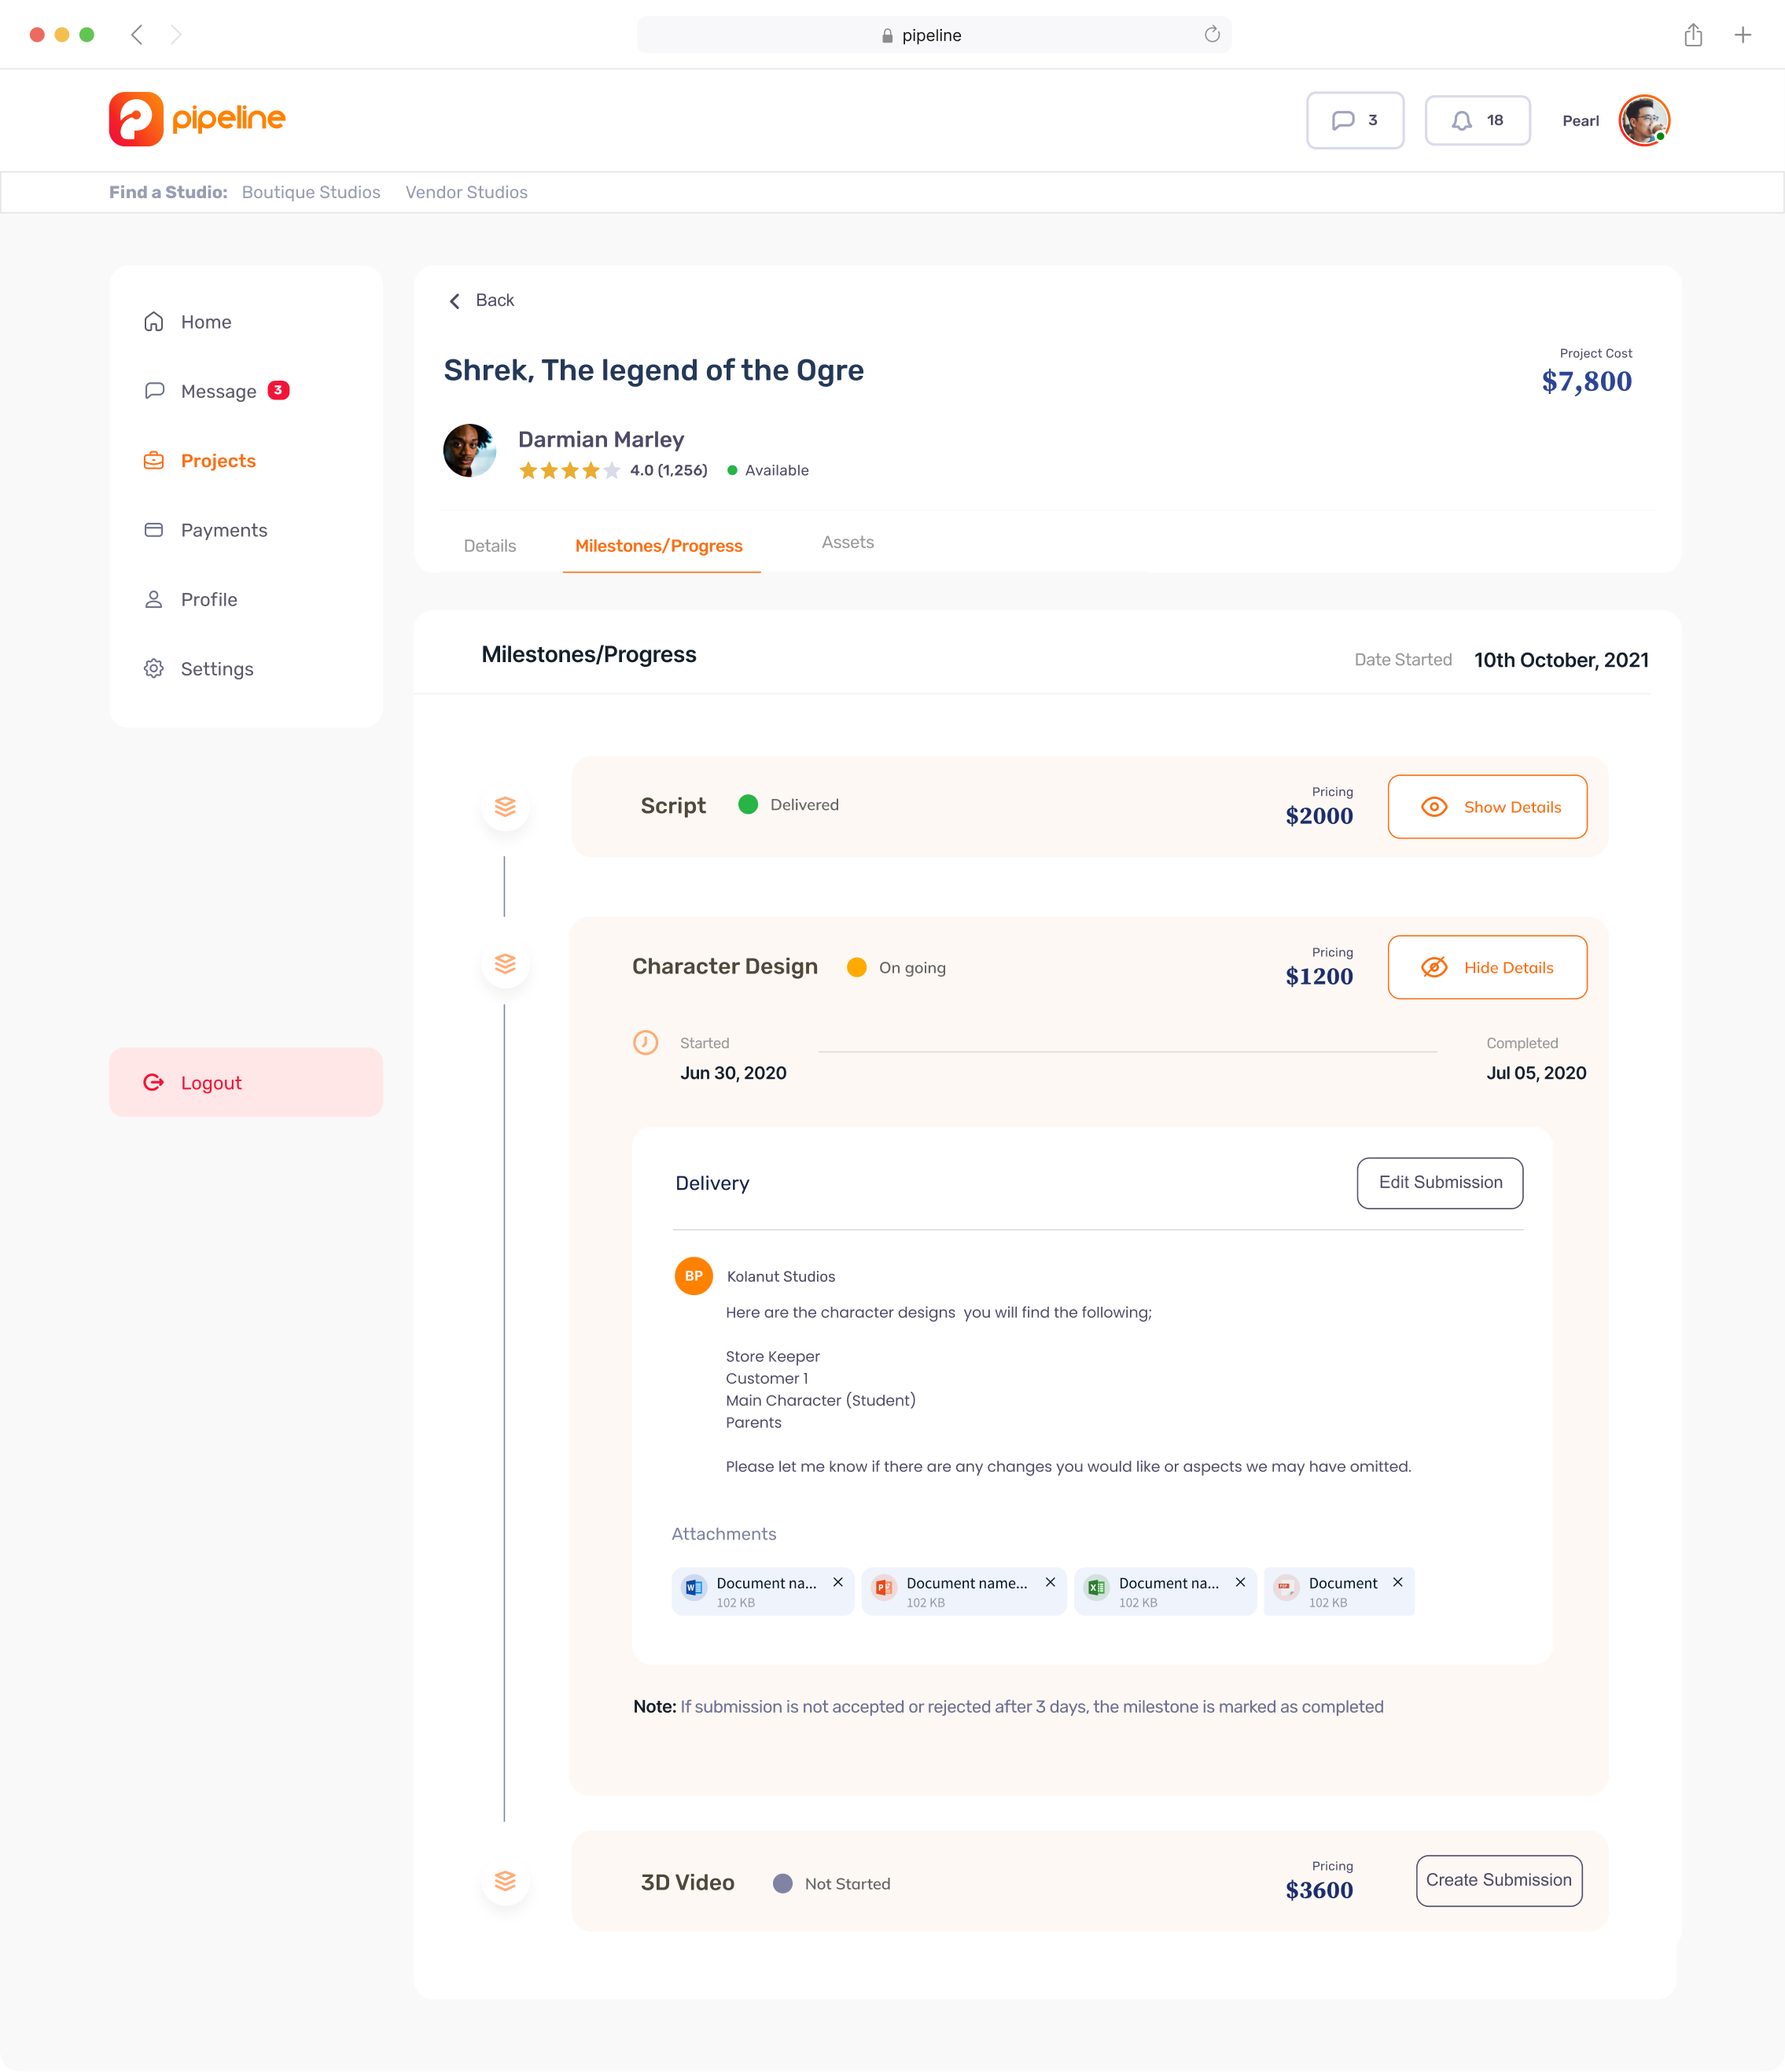Click the Profile person icon
This screenshot has width=1785, height=2072.
point(154,599)
